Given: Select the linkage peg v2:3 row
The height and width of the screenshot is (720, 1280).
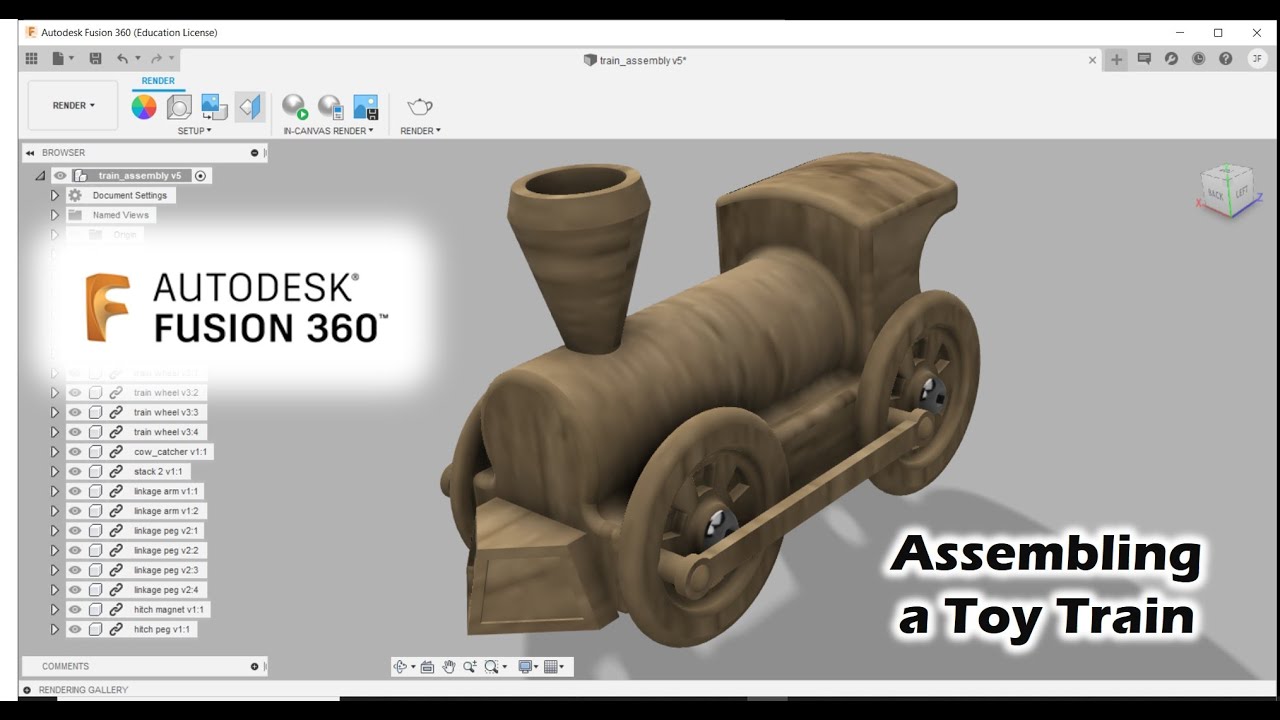Looking at the screenshot, I should pos(166,570).
